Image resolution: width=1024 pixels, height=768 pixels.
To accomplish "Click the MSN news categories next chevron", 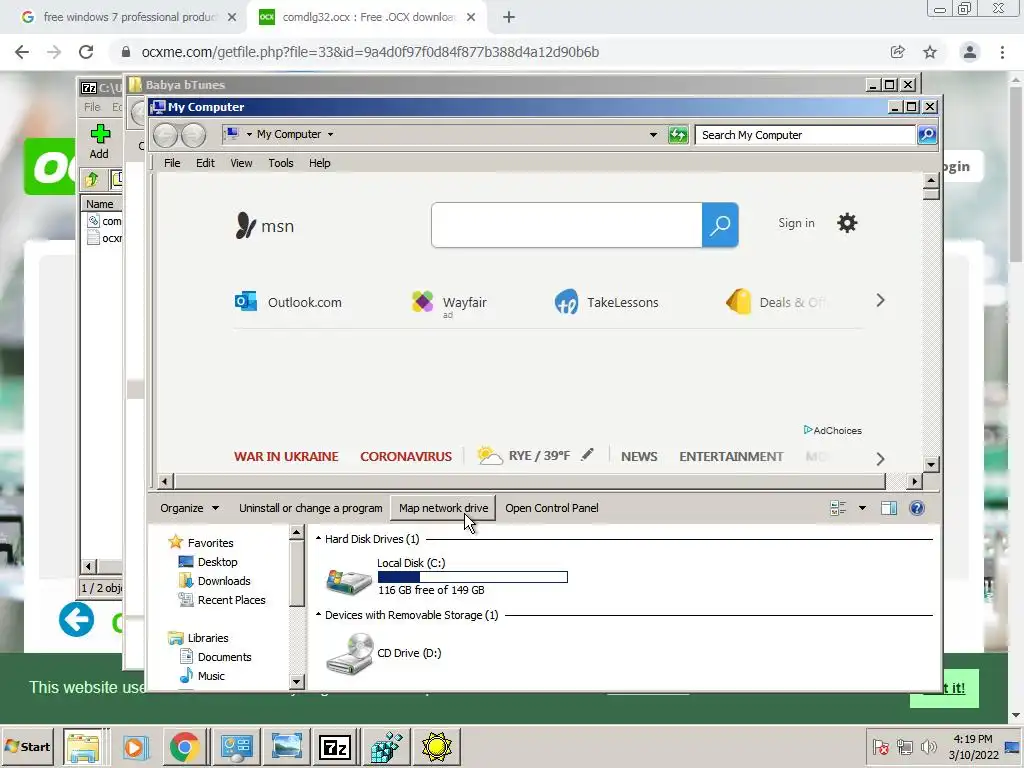I will coord(880,459).
